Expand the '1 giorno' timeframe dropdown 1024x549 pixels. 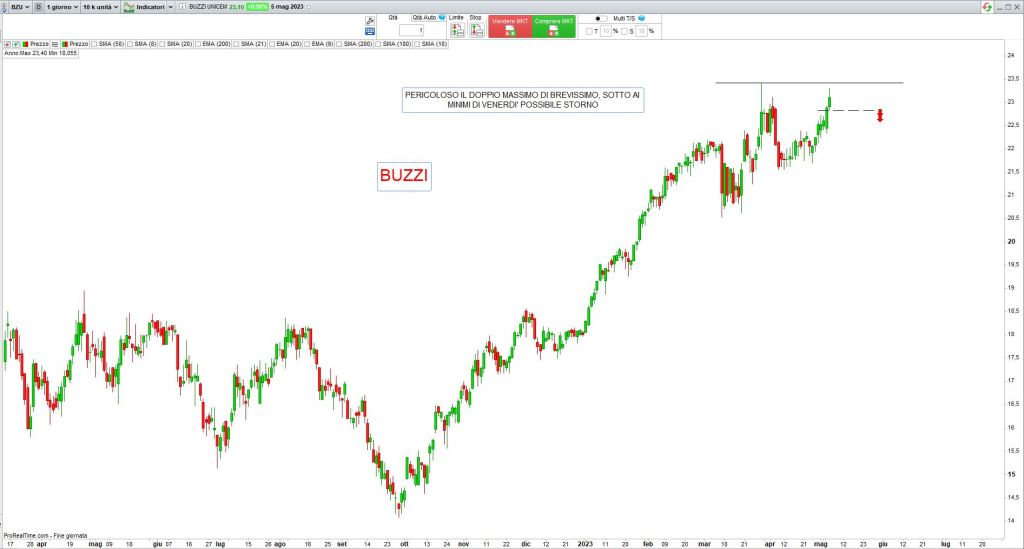pos(61,6)
